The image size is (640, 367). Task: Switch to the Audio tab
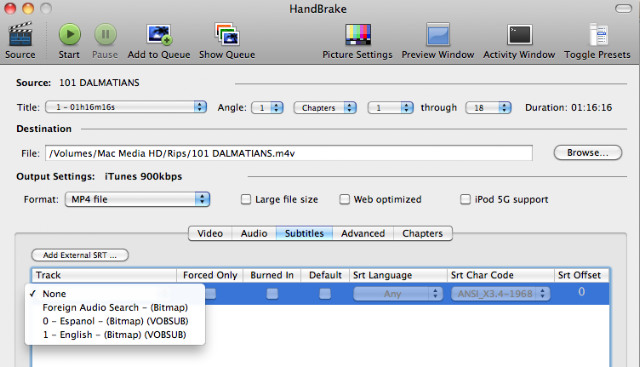coord(254,233)
